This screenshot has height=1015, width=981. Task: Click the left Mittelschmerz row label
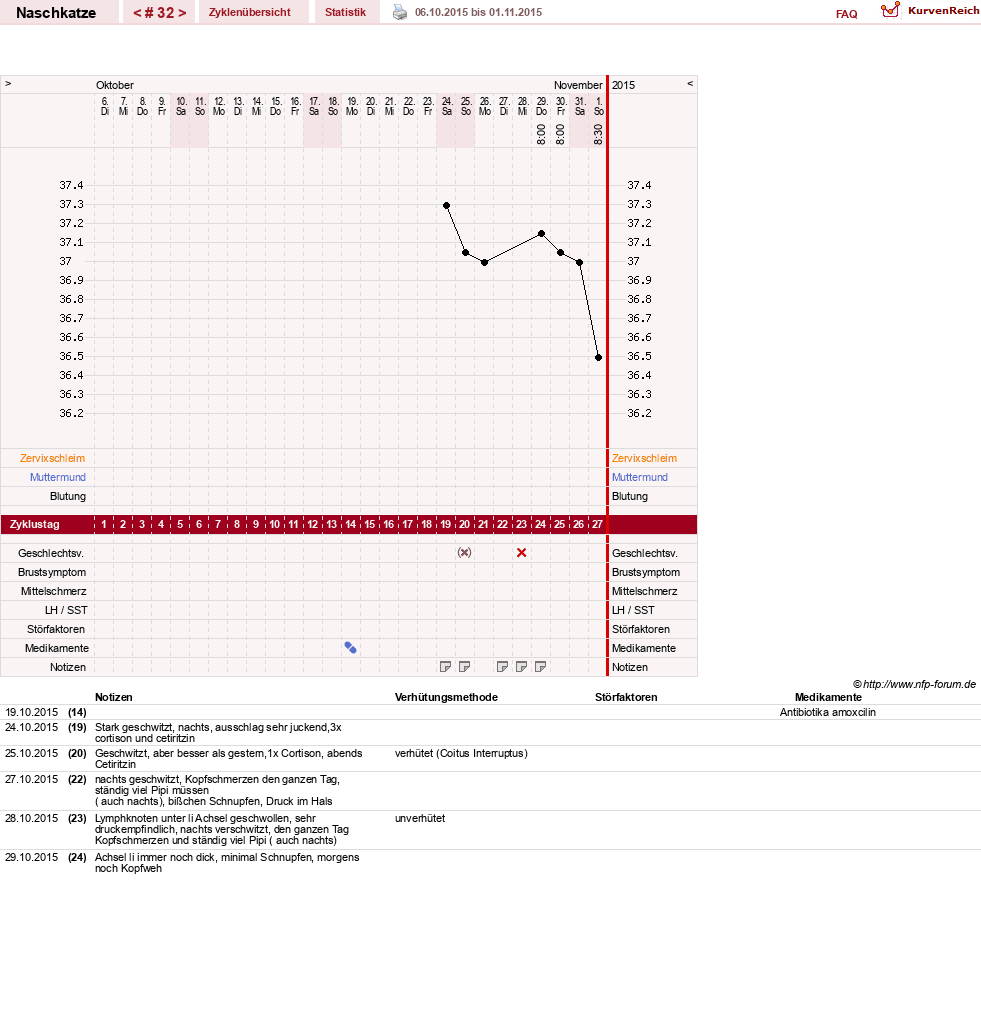click(53, 591)
